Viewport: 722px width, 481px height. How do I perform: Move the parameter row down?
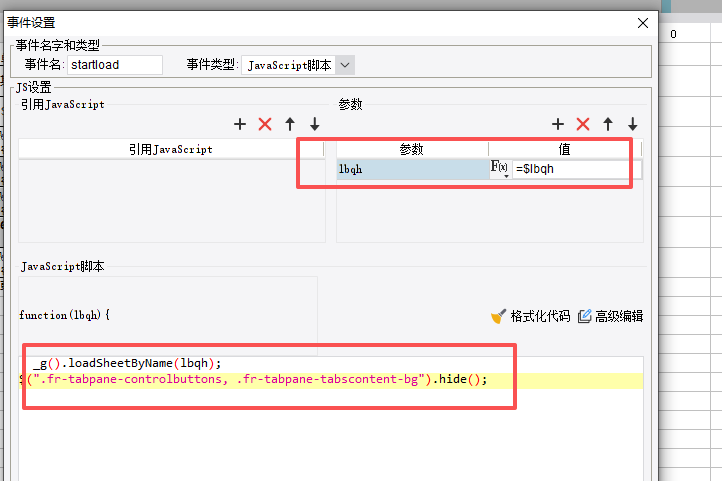[x=633, y=124]
